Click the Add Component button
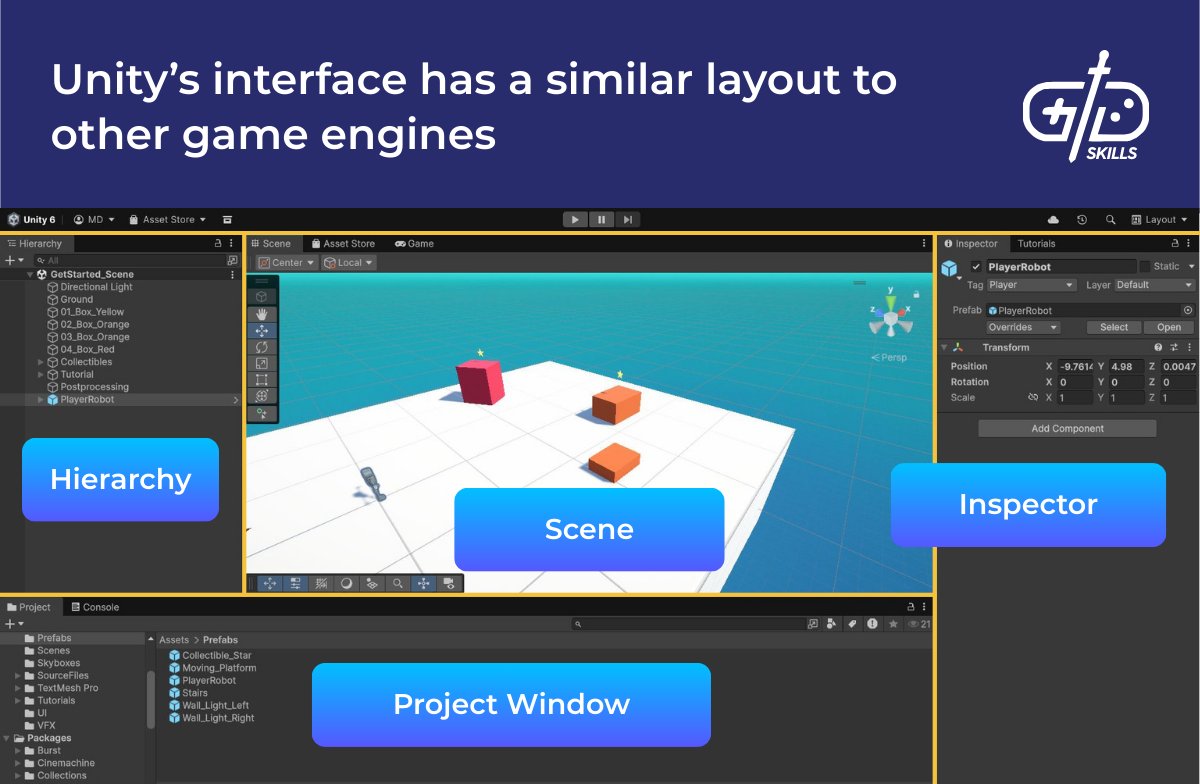1200x784 pixels. click(1066, 428)
